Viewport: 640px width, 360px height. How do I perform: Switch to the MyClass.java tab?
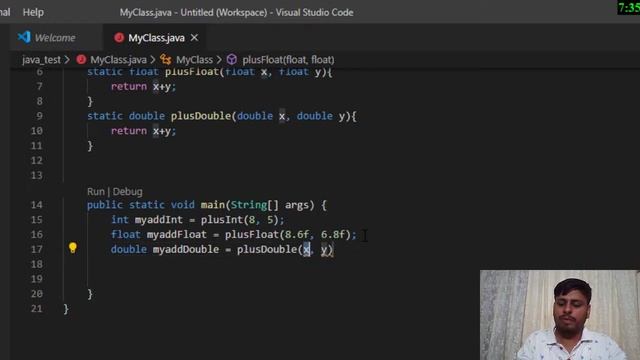156,38
